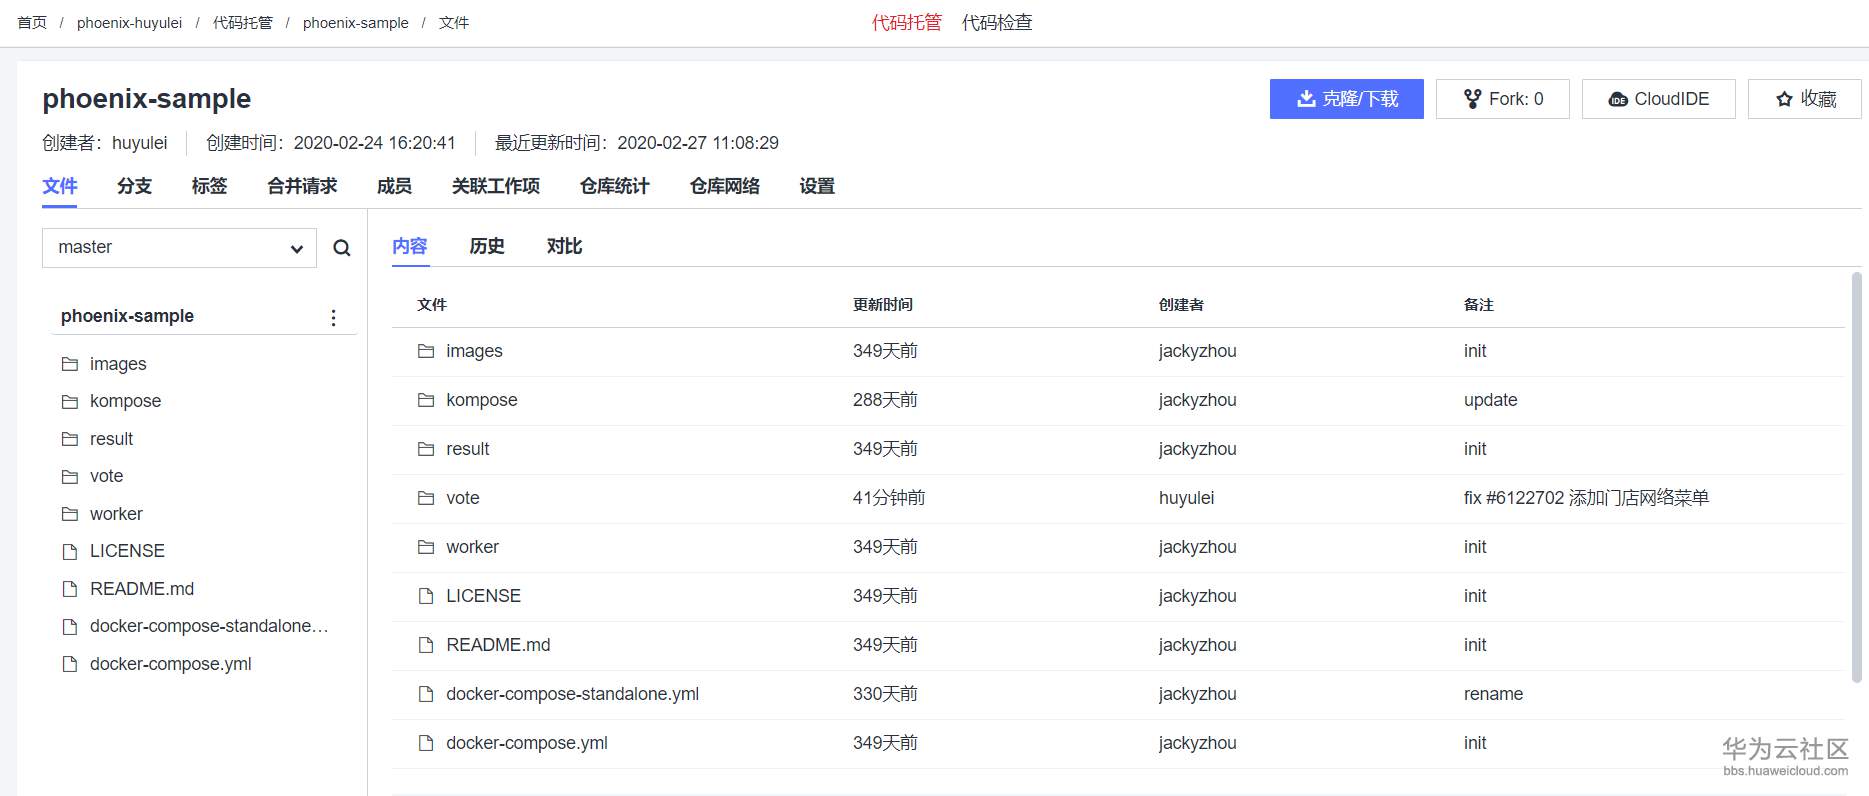Open the 标签 tab
The height and width of the screenshot is (796, 1869).
pyautogui.click(x=210, y=186)
